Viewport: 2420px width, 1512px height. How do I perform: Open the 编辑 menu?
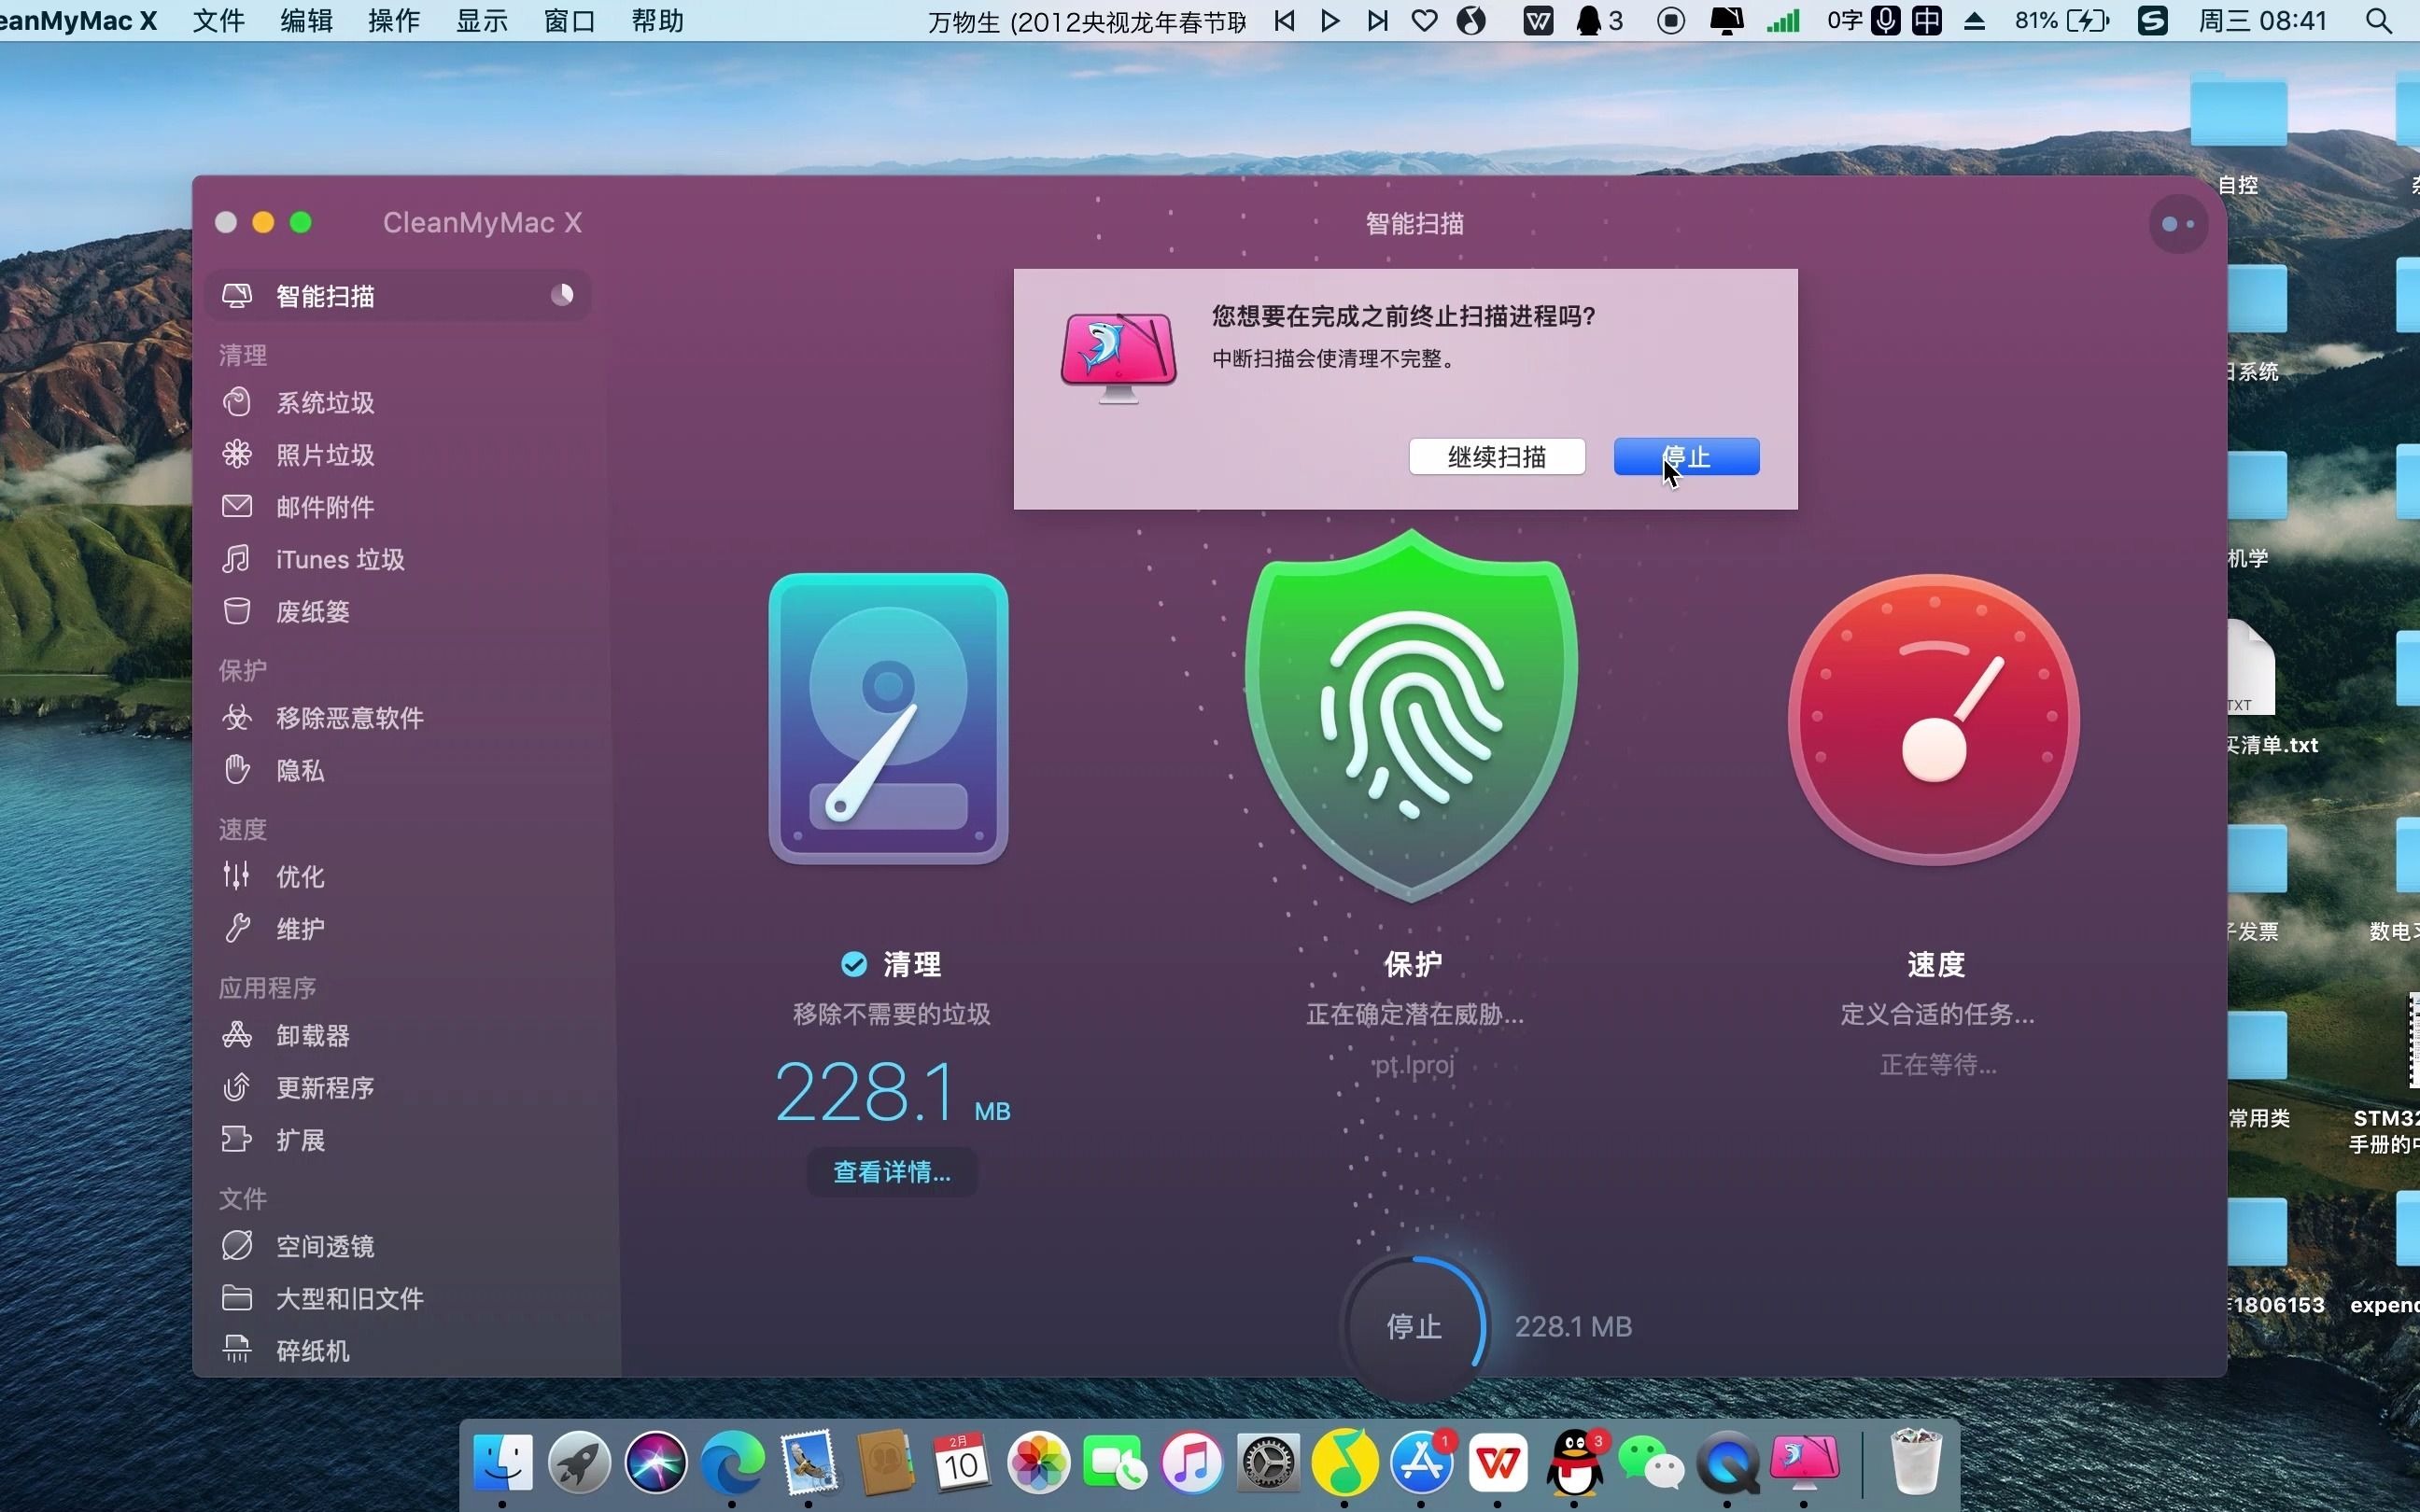306,20
